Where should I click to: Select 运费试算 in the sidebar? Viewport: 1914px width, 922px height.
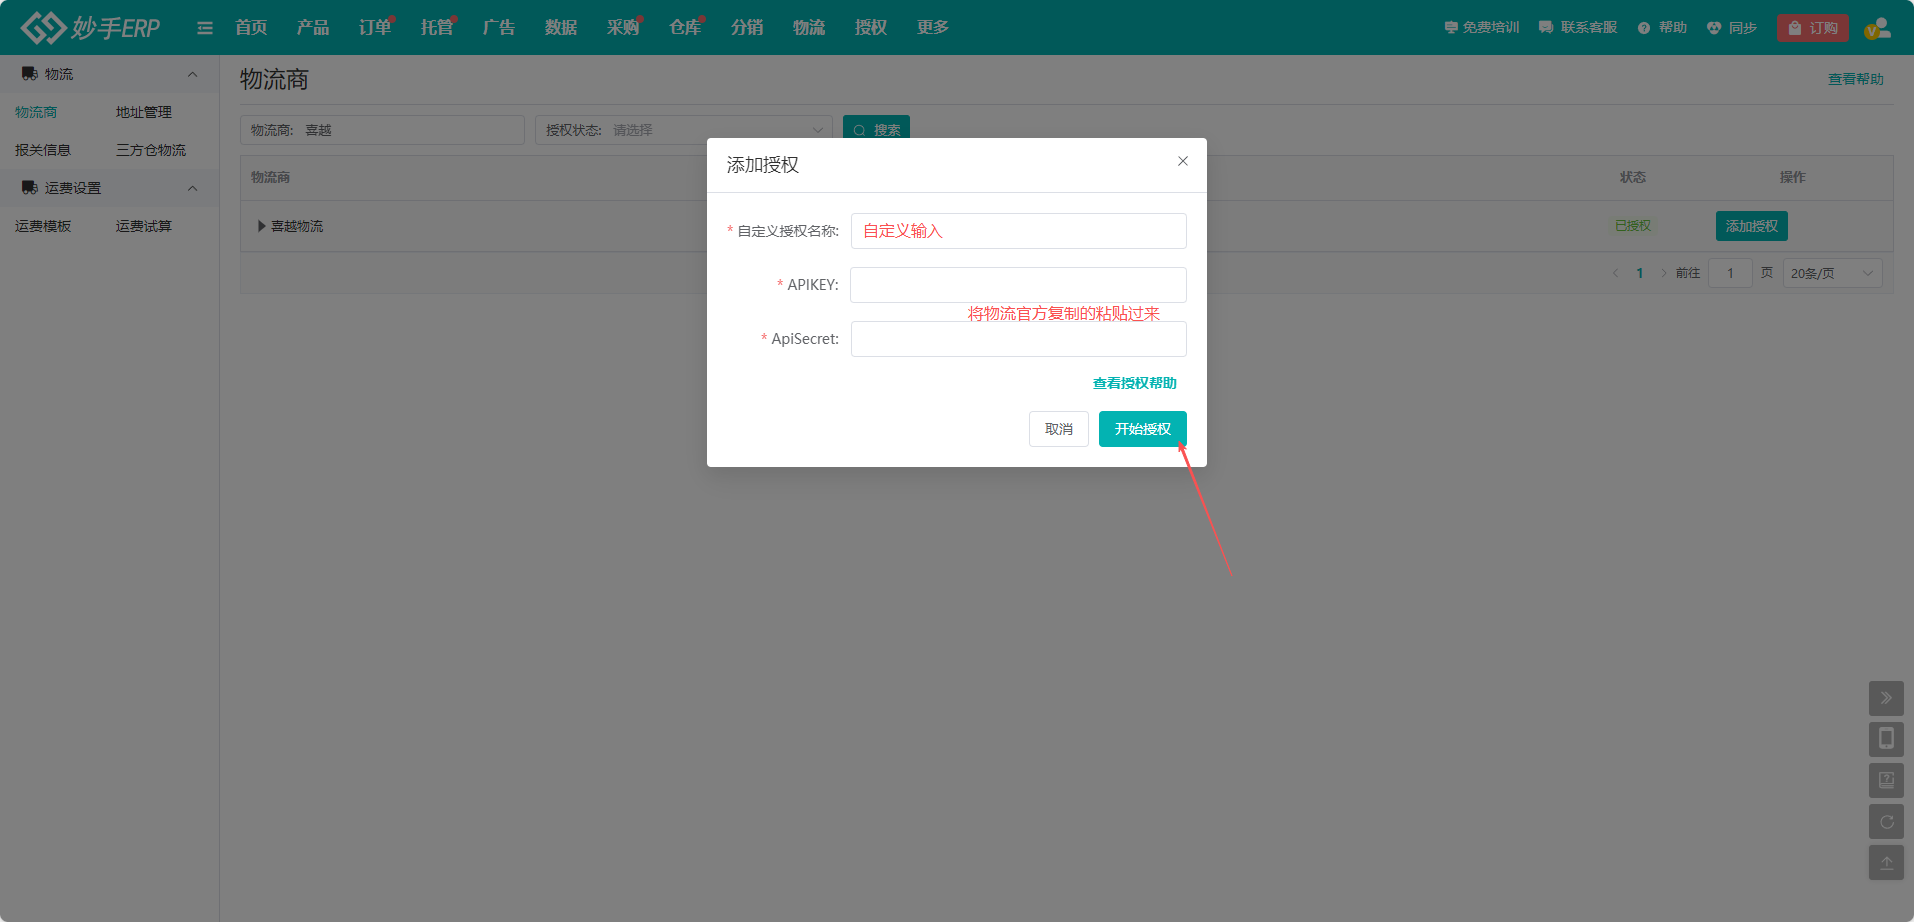coord(144,226)
